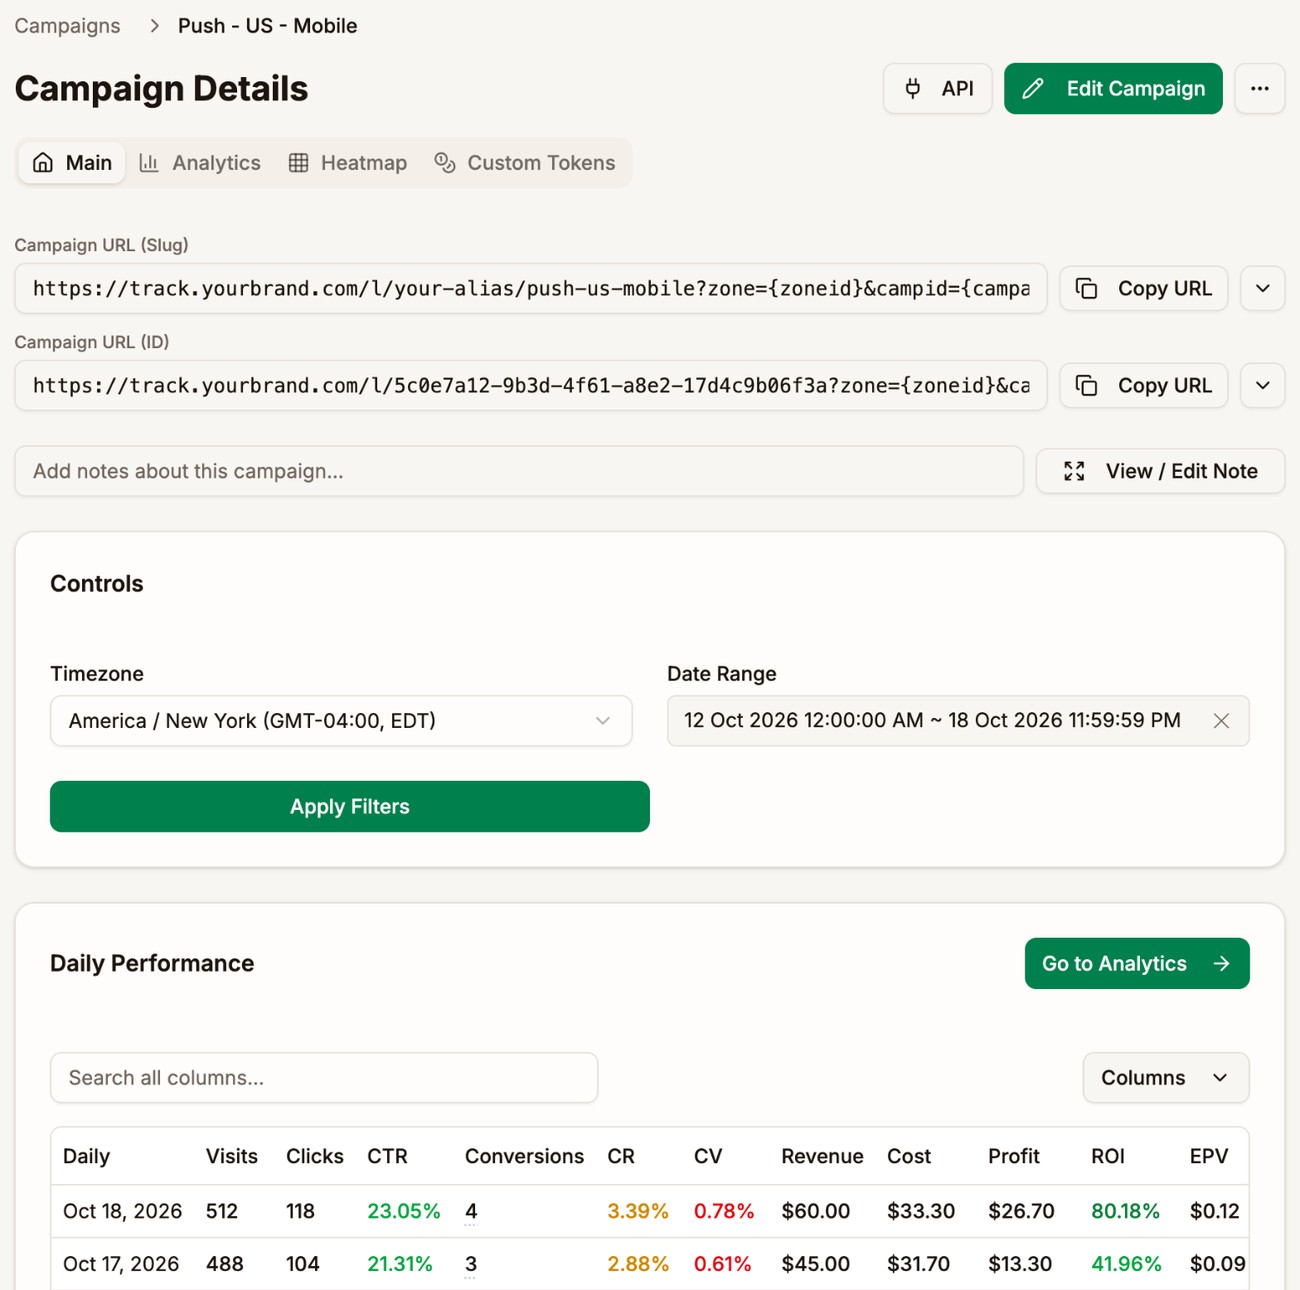Click the Date Range field
The height and width of the screenshot is (1290, 1300).
(958, 721)
